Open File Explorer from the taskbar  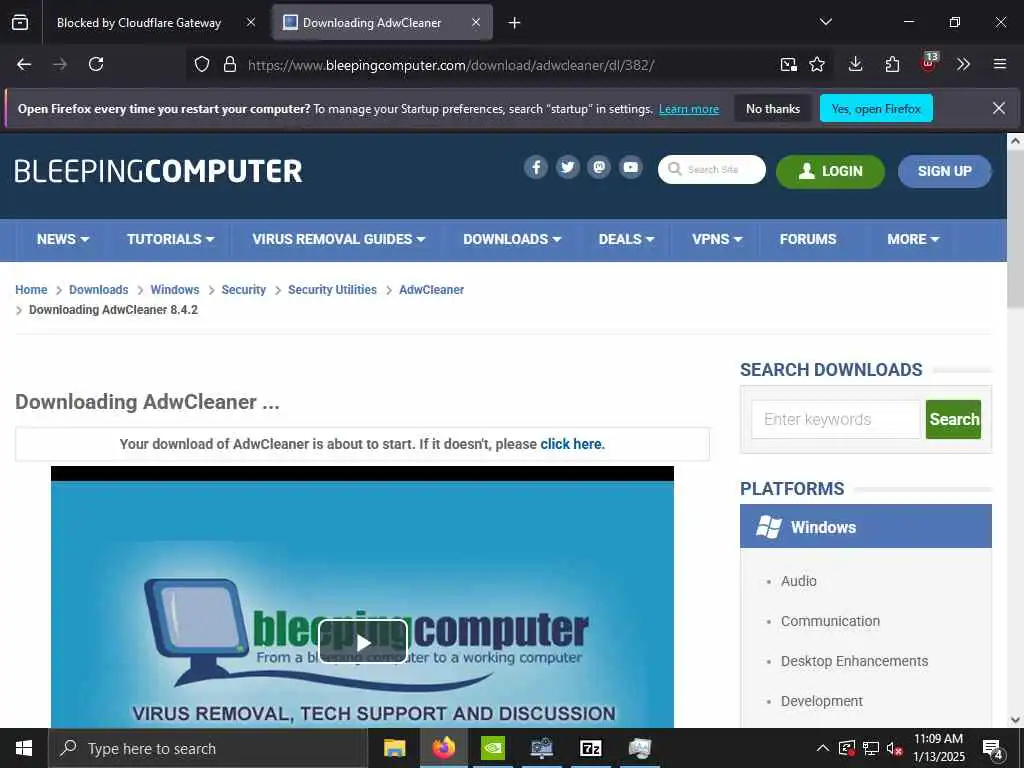(x=394, y=748)
